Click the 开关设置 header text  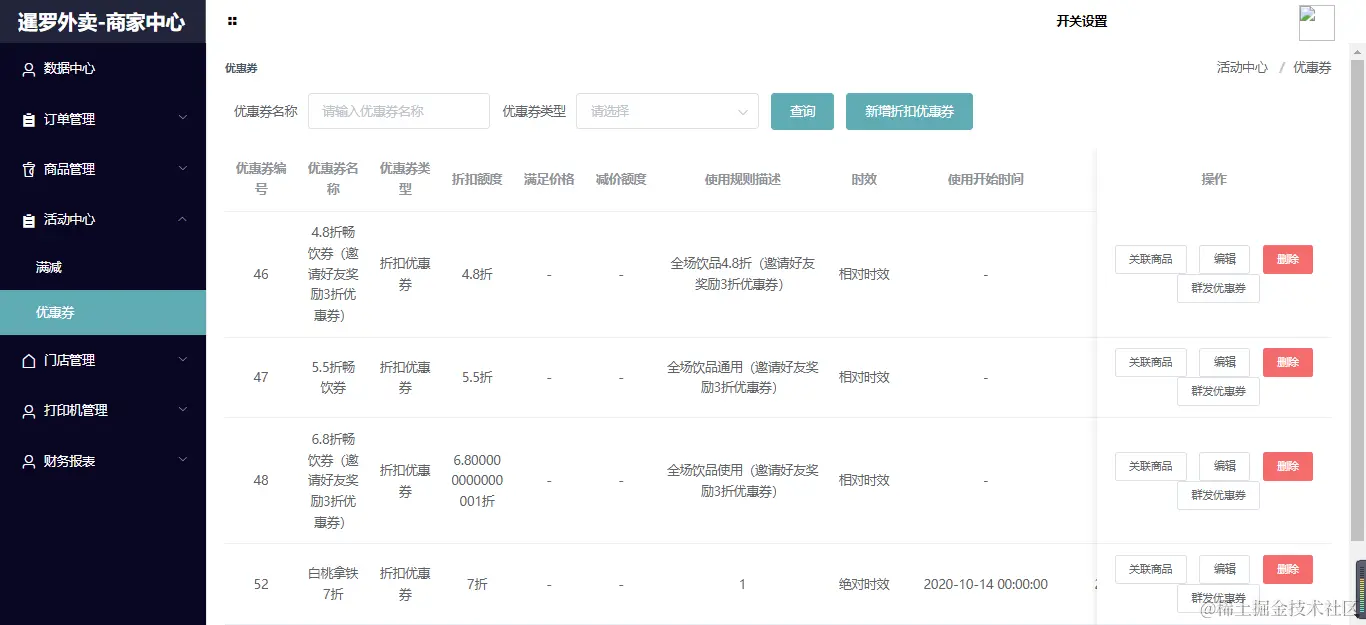pos(1081,21)
